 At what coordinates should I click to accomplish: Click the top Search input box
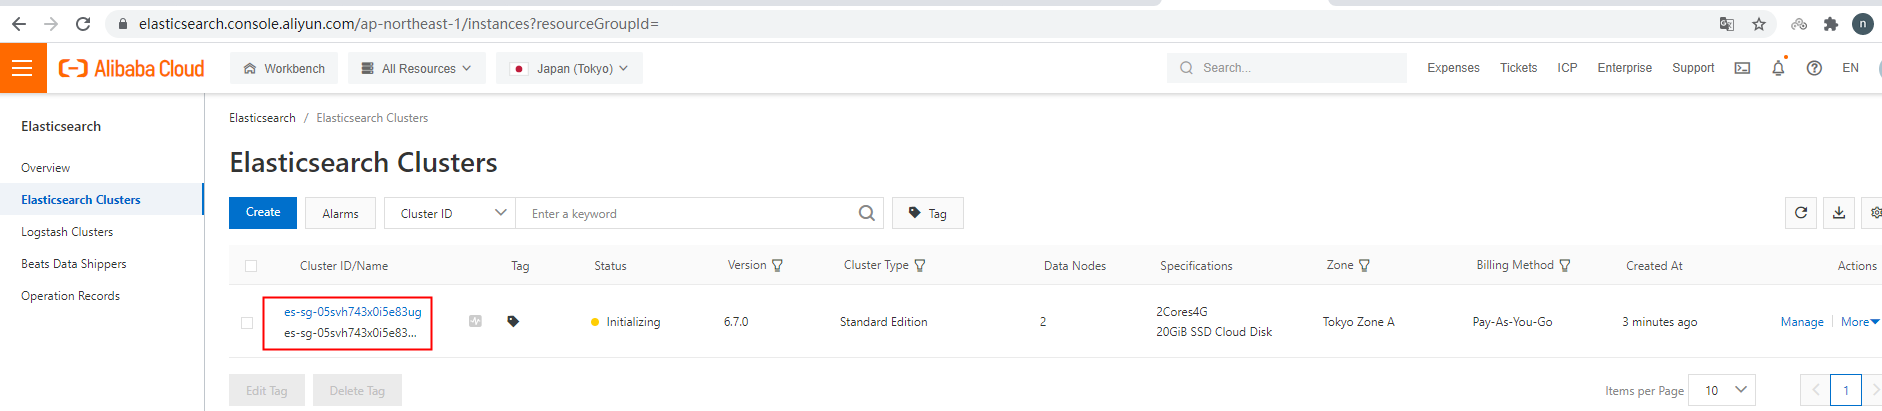click(x=1286, y=68)
